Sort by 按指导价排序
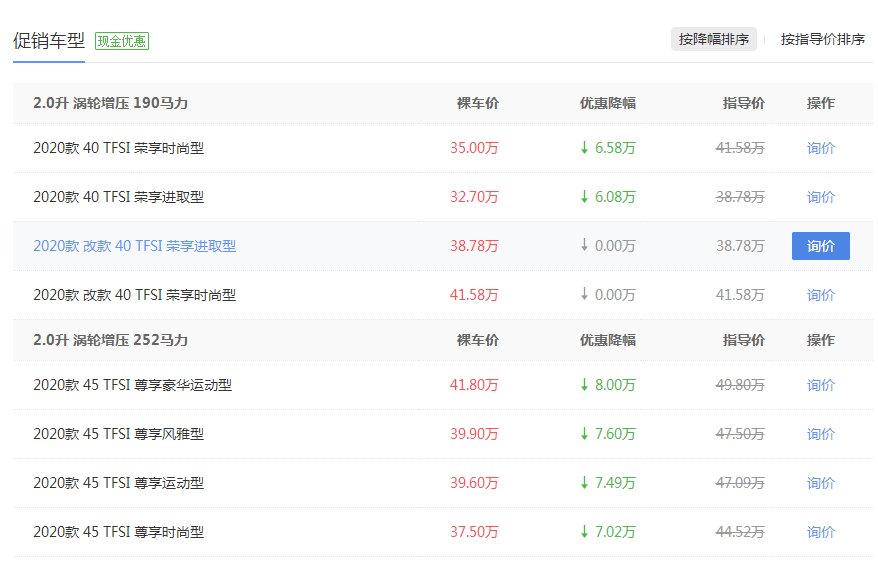The height and width of the screenshot is (565, 878). [822, 40]
